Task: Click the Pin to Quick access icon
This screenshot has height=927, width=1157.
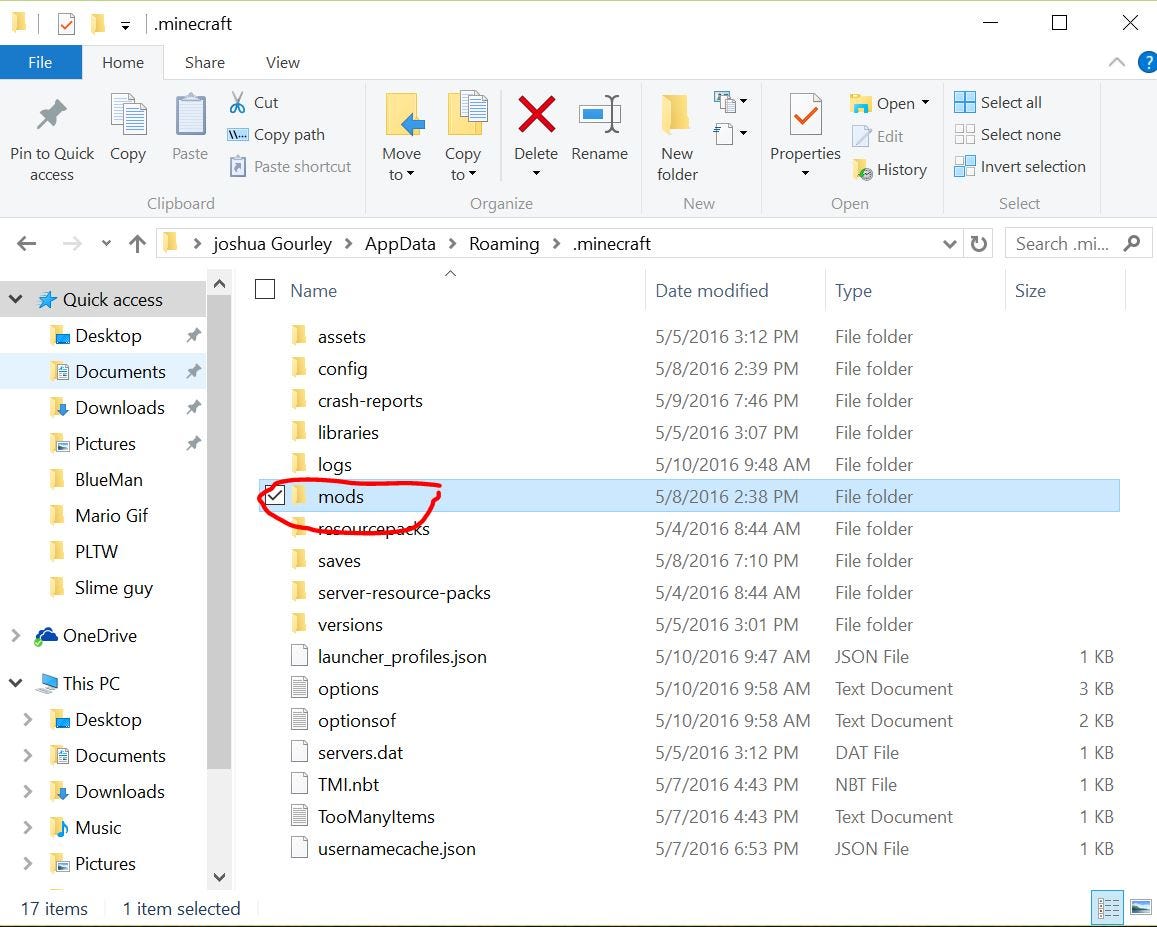Action: [51, 115]
